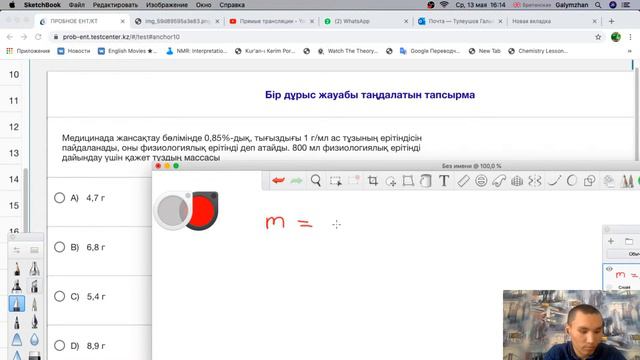The image size is (640, 360).
Task: Open the Brush Palette icon in toolbar
Action: (x=627, y=181)
